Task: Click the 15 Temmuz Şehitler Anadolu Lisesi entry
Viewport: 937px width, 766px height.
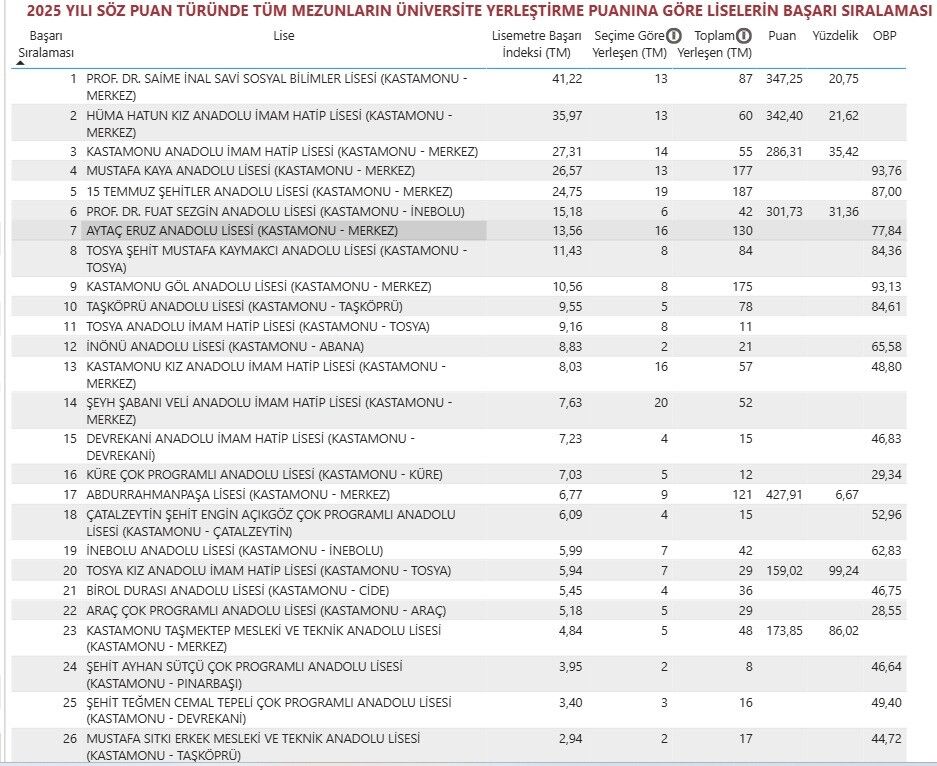Action: (269, 191)
